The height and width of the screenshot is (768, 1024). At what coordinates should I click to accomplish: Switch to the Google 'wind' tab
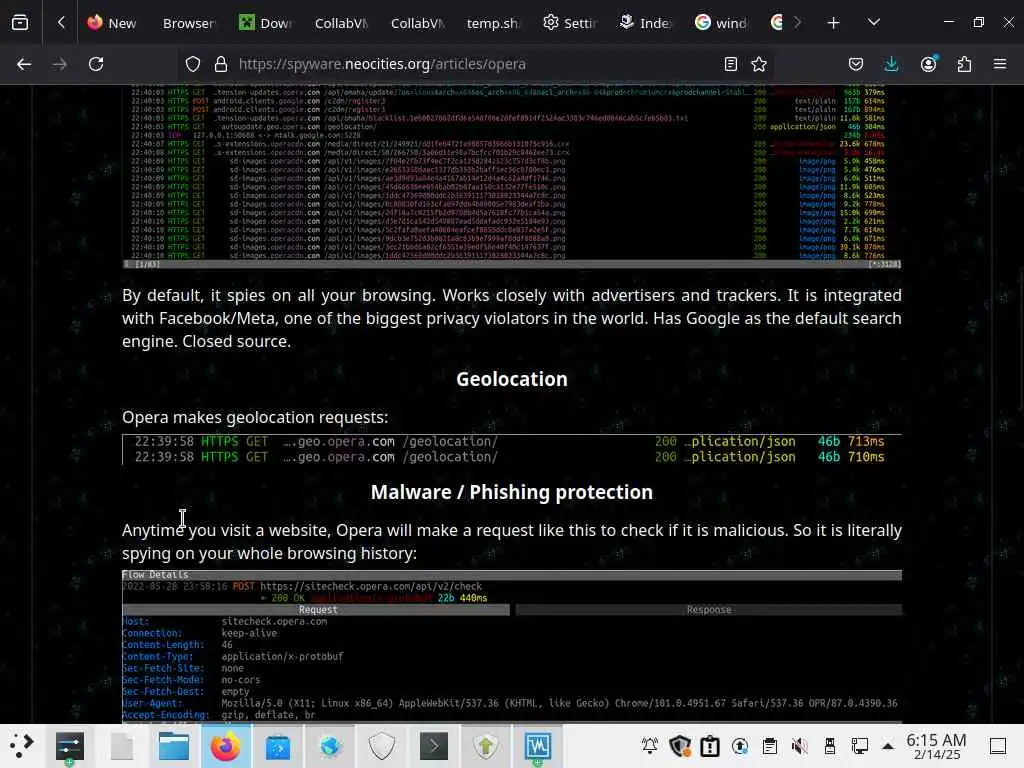coord(721,23)
